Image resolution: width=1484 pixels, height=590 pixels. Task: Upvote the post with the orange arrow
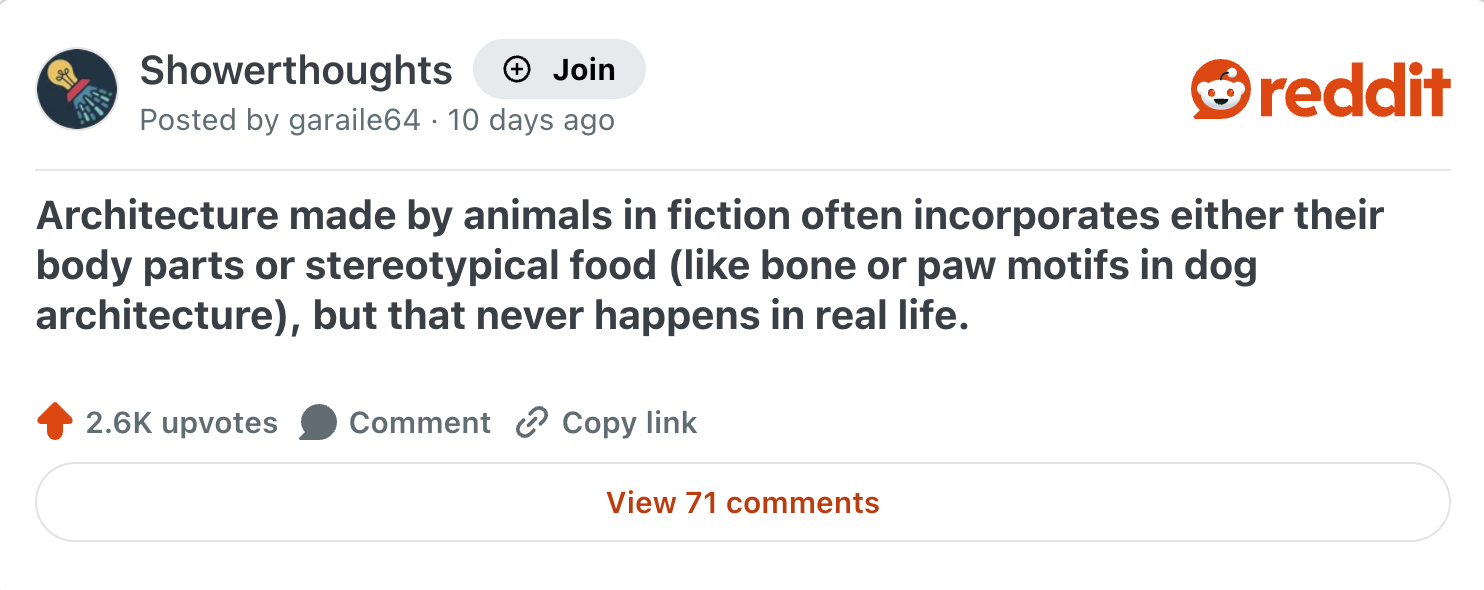point(55,422)
